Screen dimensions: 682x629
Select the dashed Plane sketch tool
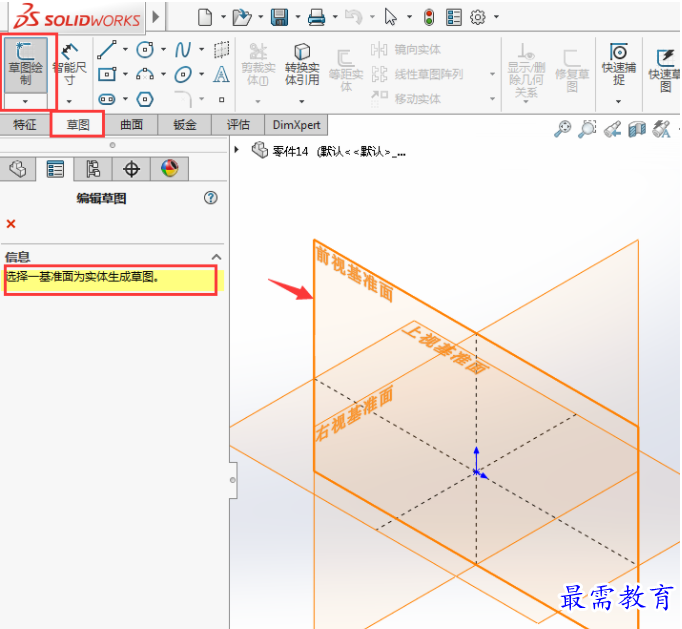pos(221,50)
